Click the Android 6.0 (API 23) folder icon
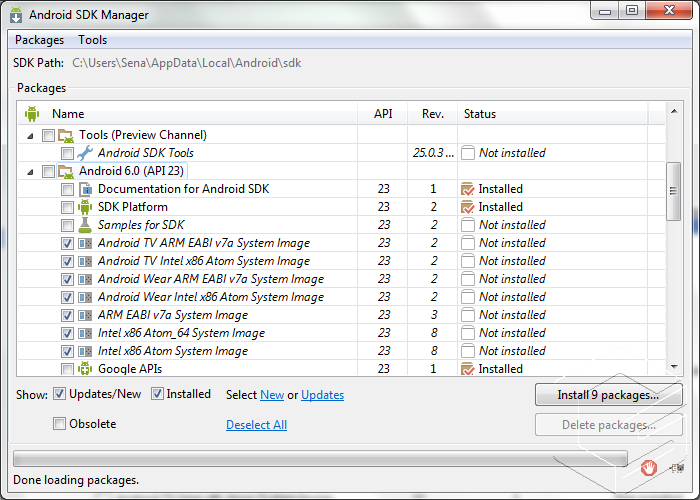700x500 pixels. pyautogui.click(x=66, y=171)
